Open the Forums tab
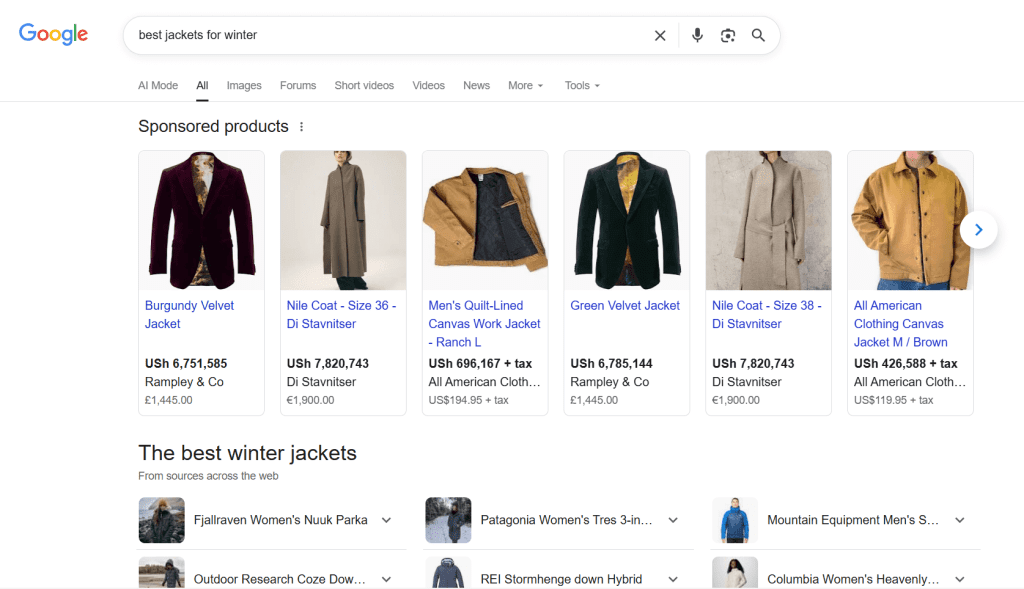This screenshot has height=589, width=1024. click(298, 86)
